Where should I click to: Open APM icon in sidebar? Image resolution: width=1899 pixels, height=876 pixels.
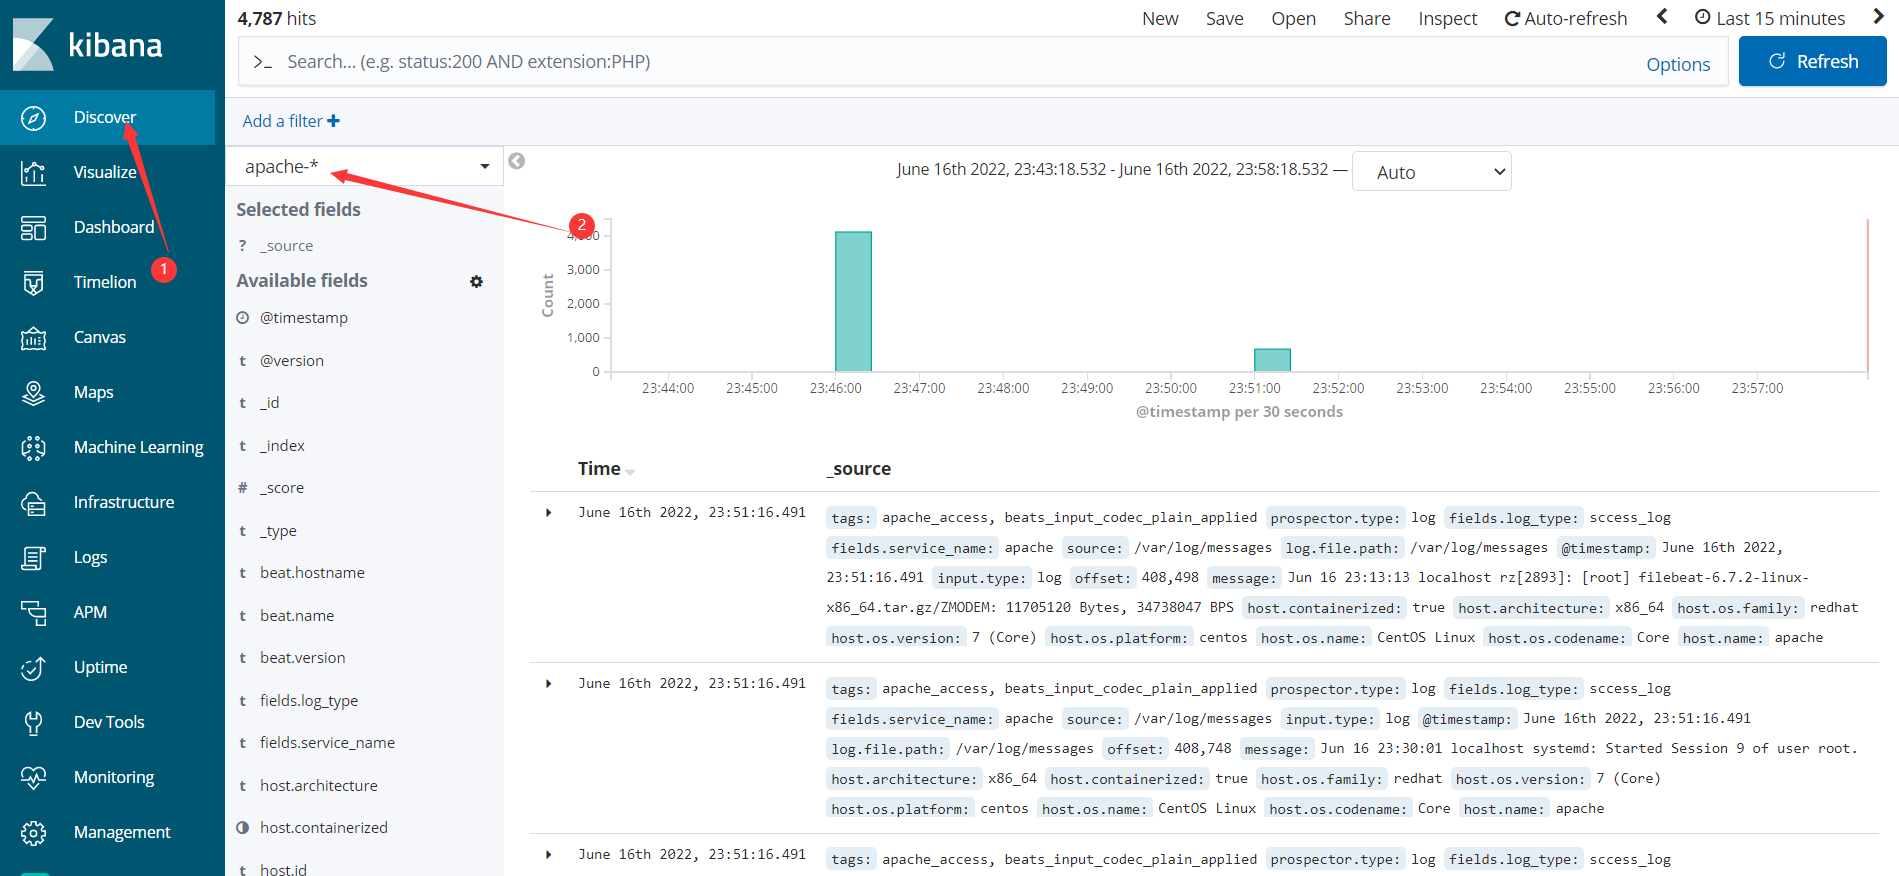33,613
